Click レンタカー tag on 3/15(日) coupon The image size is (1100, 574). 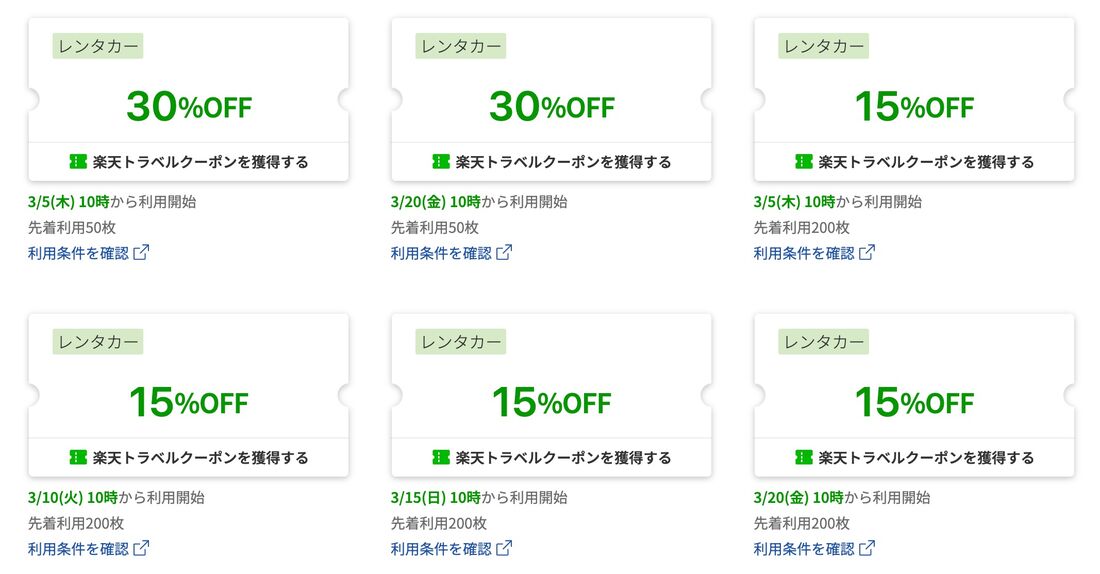tap(460, 342)
